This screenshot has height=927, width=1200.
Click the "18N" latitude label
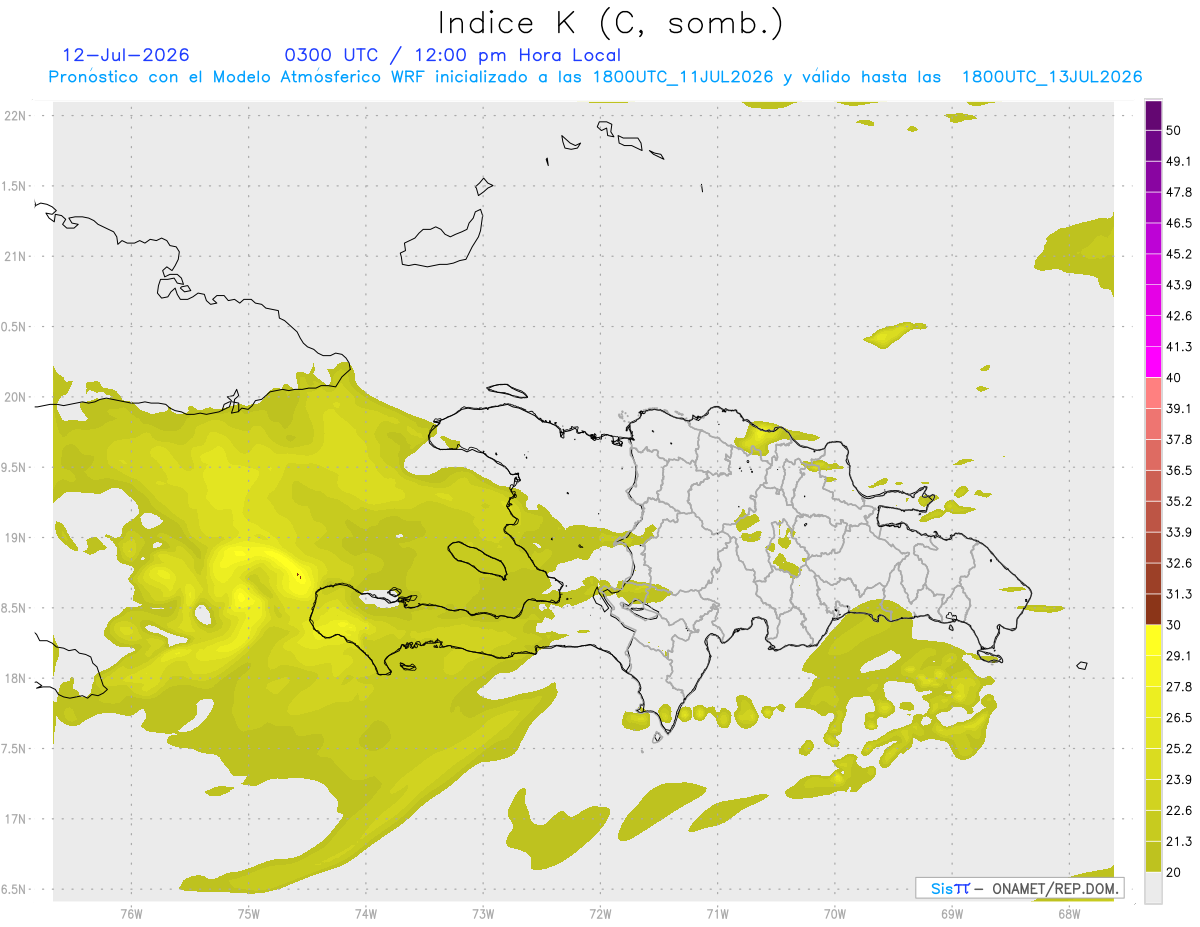click(15, 678)
